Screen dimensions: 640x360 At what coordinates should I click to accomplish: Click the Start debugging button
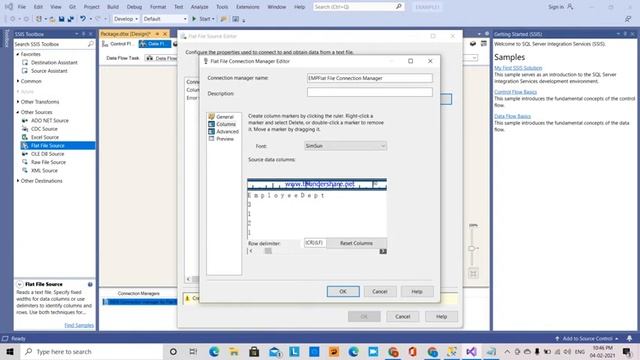coord(203,19)
